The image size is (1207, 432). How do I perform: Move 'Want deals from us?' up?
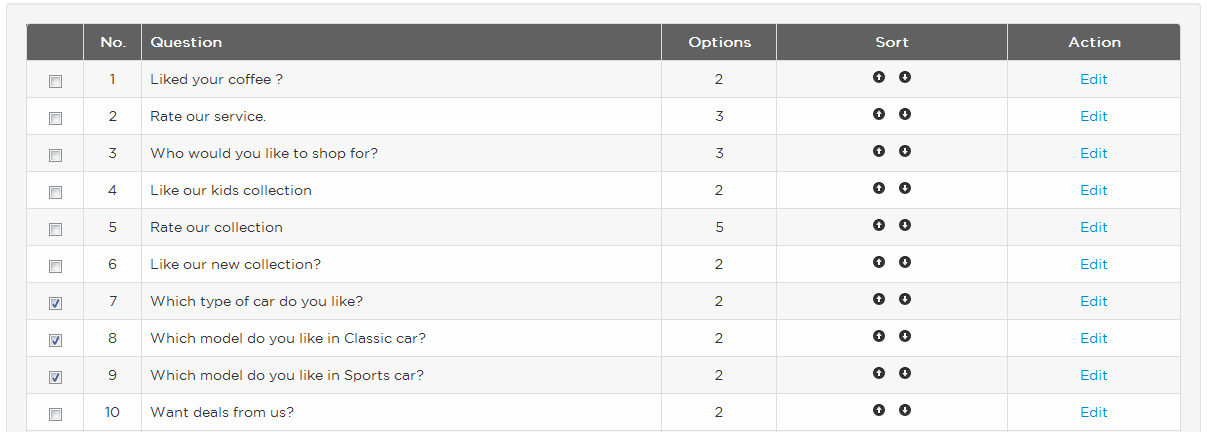(879, 410)
